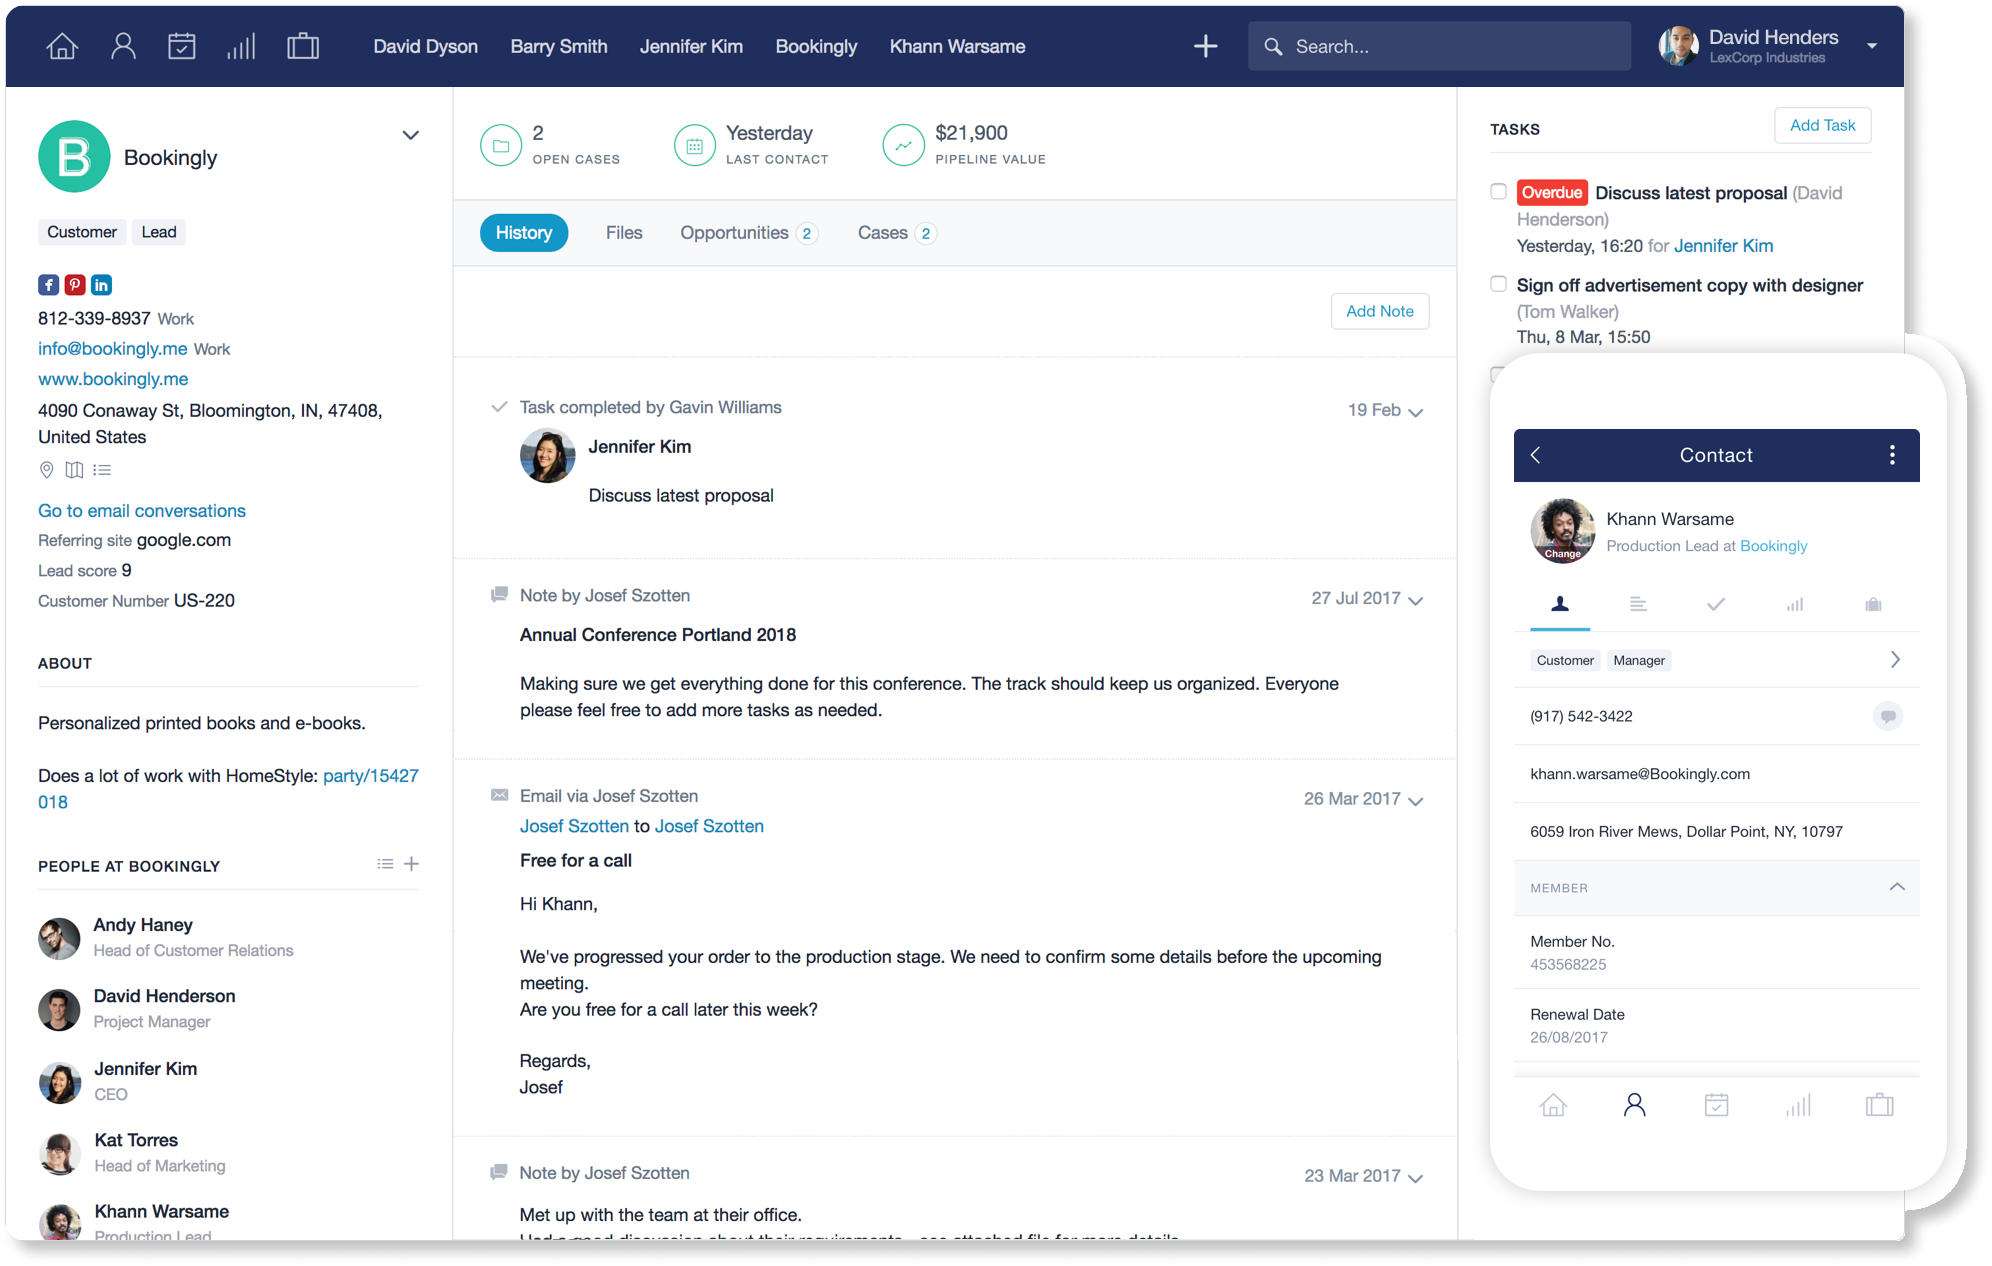The width and height of the screenshot is (1992, 1266).
Task: Click the Search input field
Action: (x=1439, y=46)
